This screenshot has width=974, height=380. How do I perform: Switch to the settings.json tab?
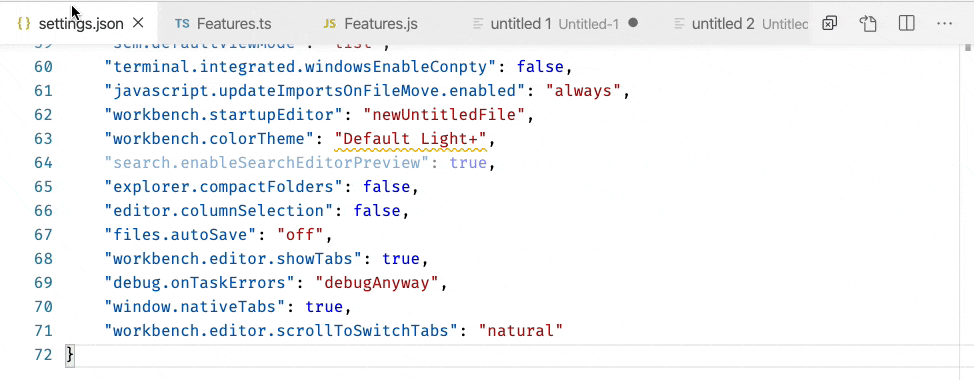(79, 24)
